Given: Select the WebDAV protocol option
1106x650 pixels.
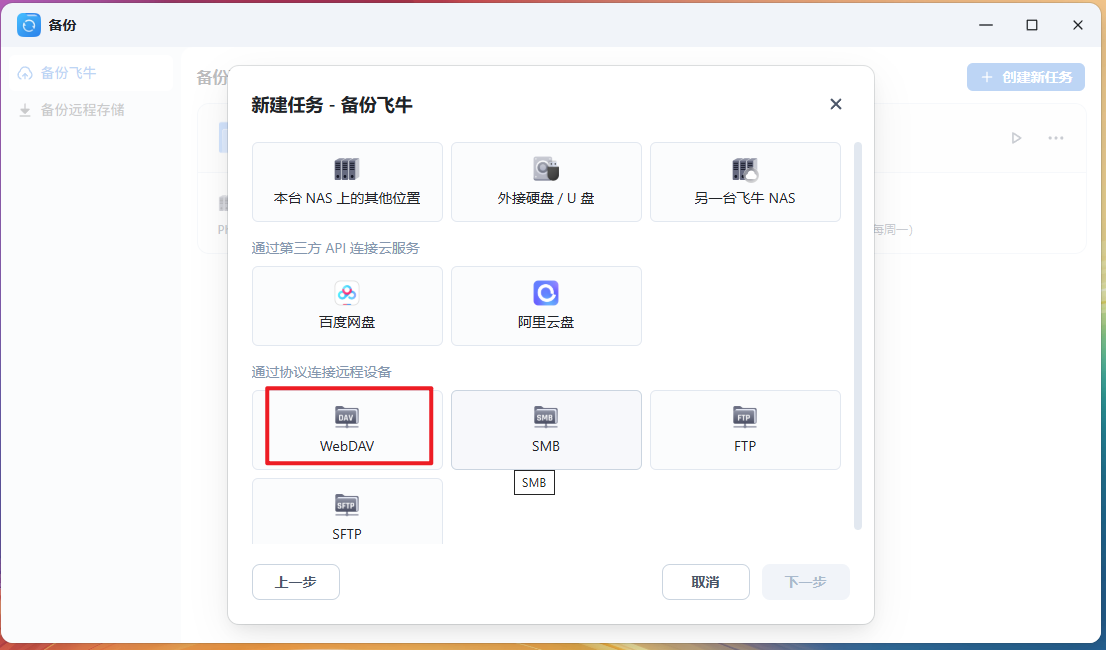Looking at the screenshot, I should (347, 429).
